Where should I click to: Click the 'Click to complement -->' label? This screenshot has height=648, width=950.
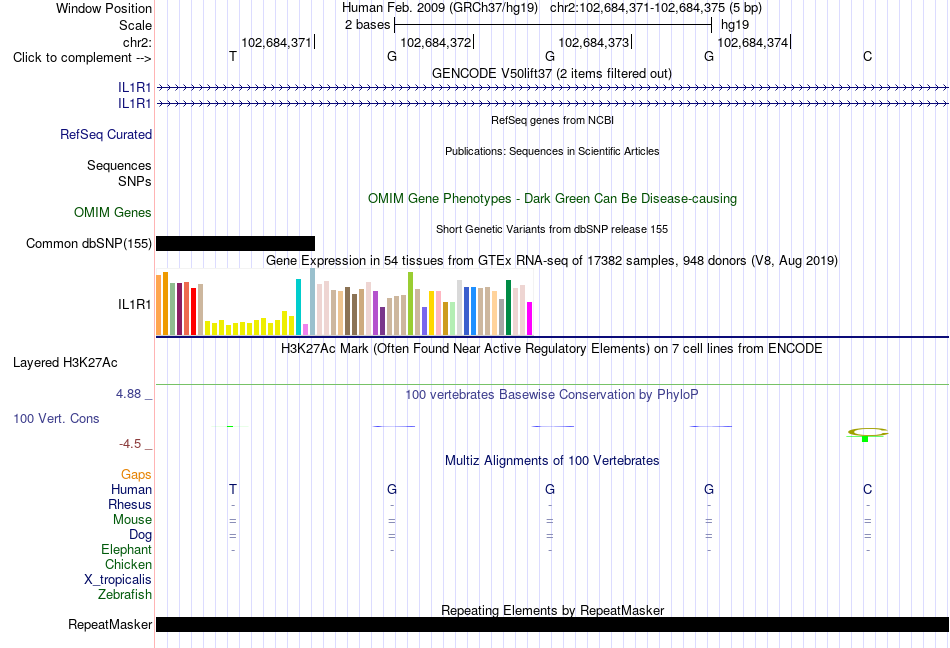click(x=82, y=58)
